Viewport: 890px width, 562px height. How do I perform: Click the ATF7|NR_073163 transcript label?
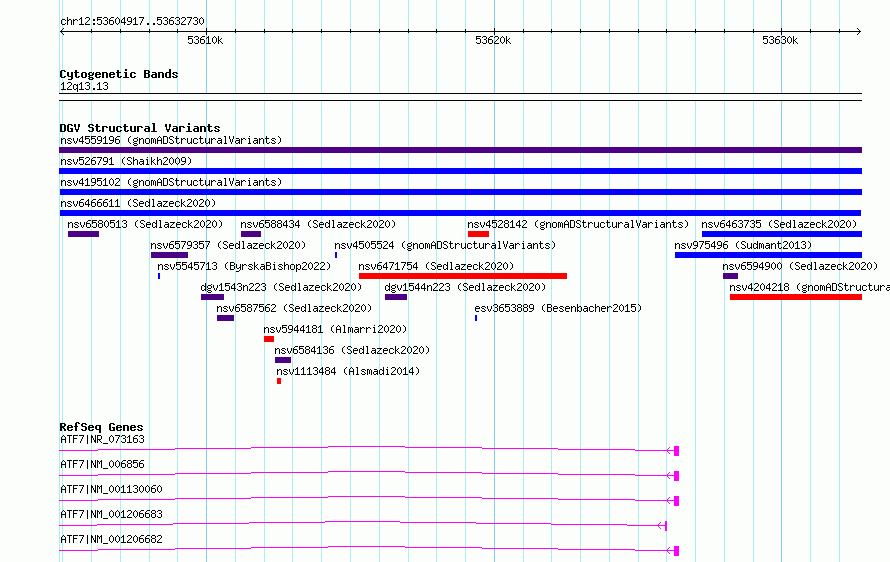click(x=102, y=439)
